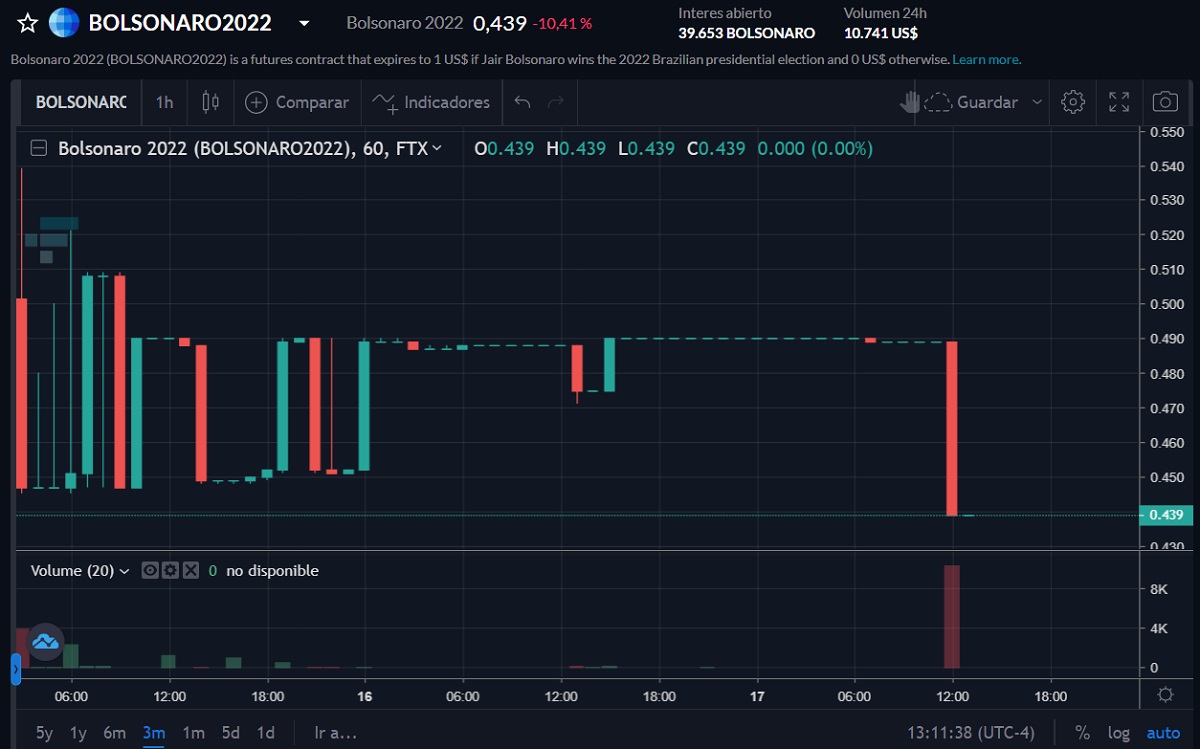The height and width of the screenshot is (749, 1200).
Task: Select the 5d time range
Action: coord(231,732)
